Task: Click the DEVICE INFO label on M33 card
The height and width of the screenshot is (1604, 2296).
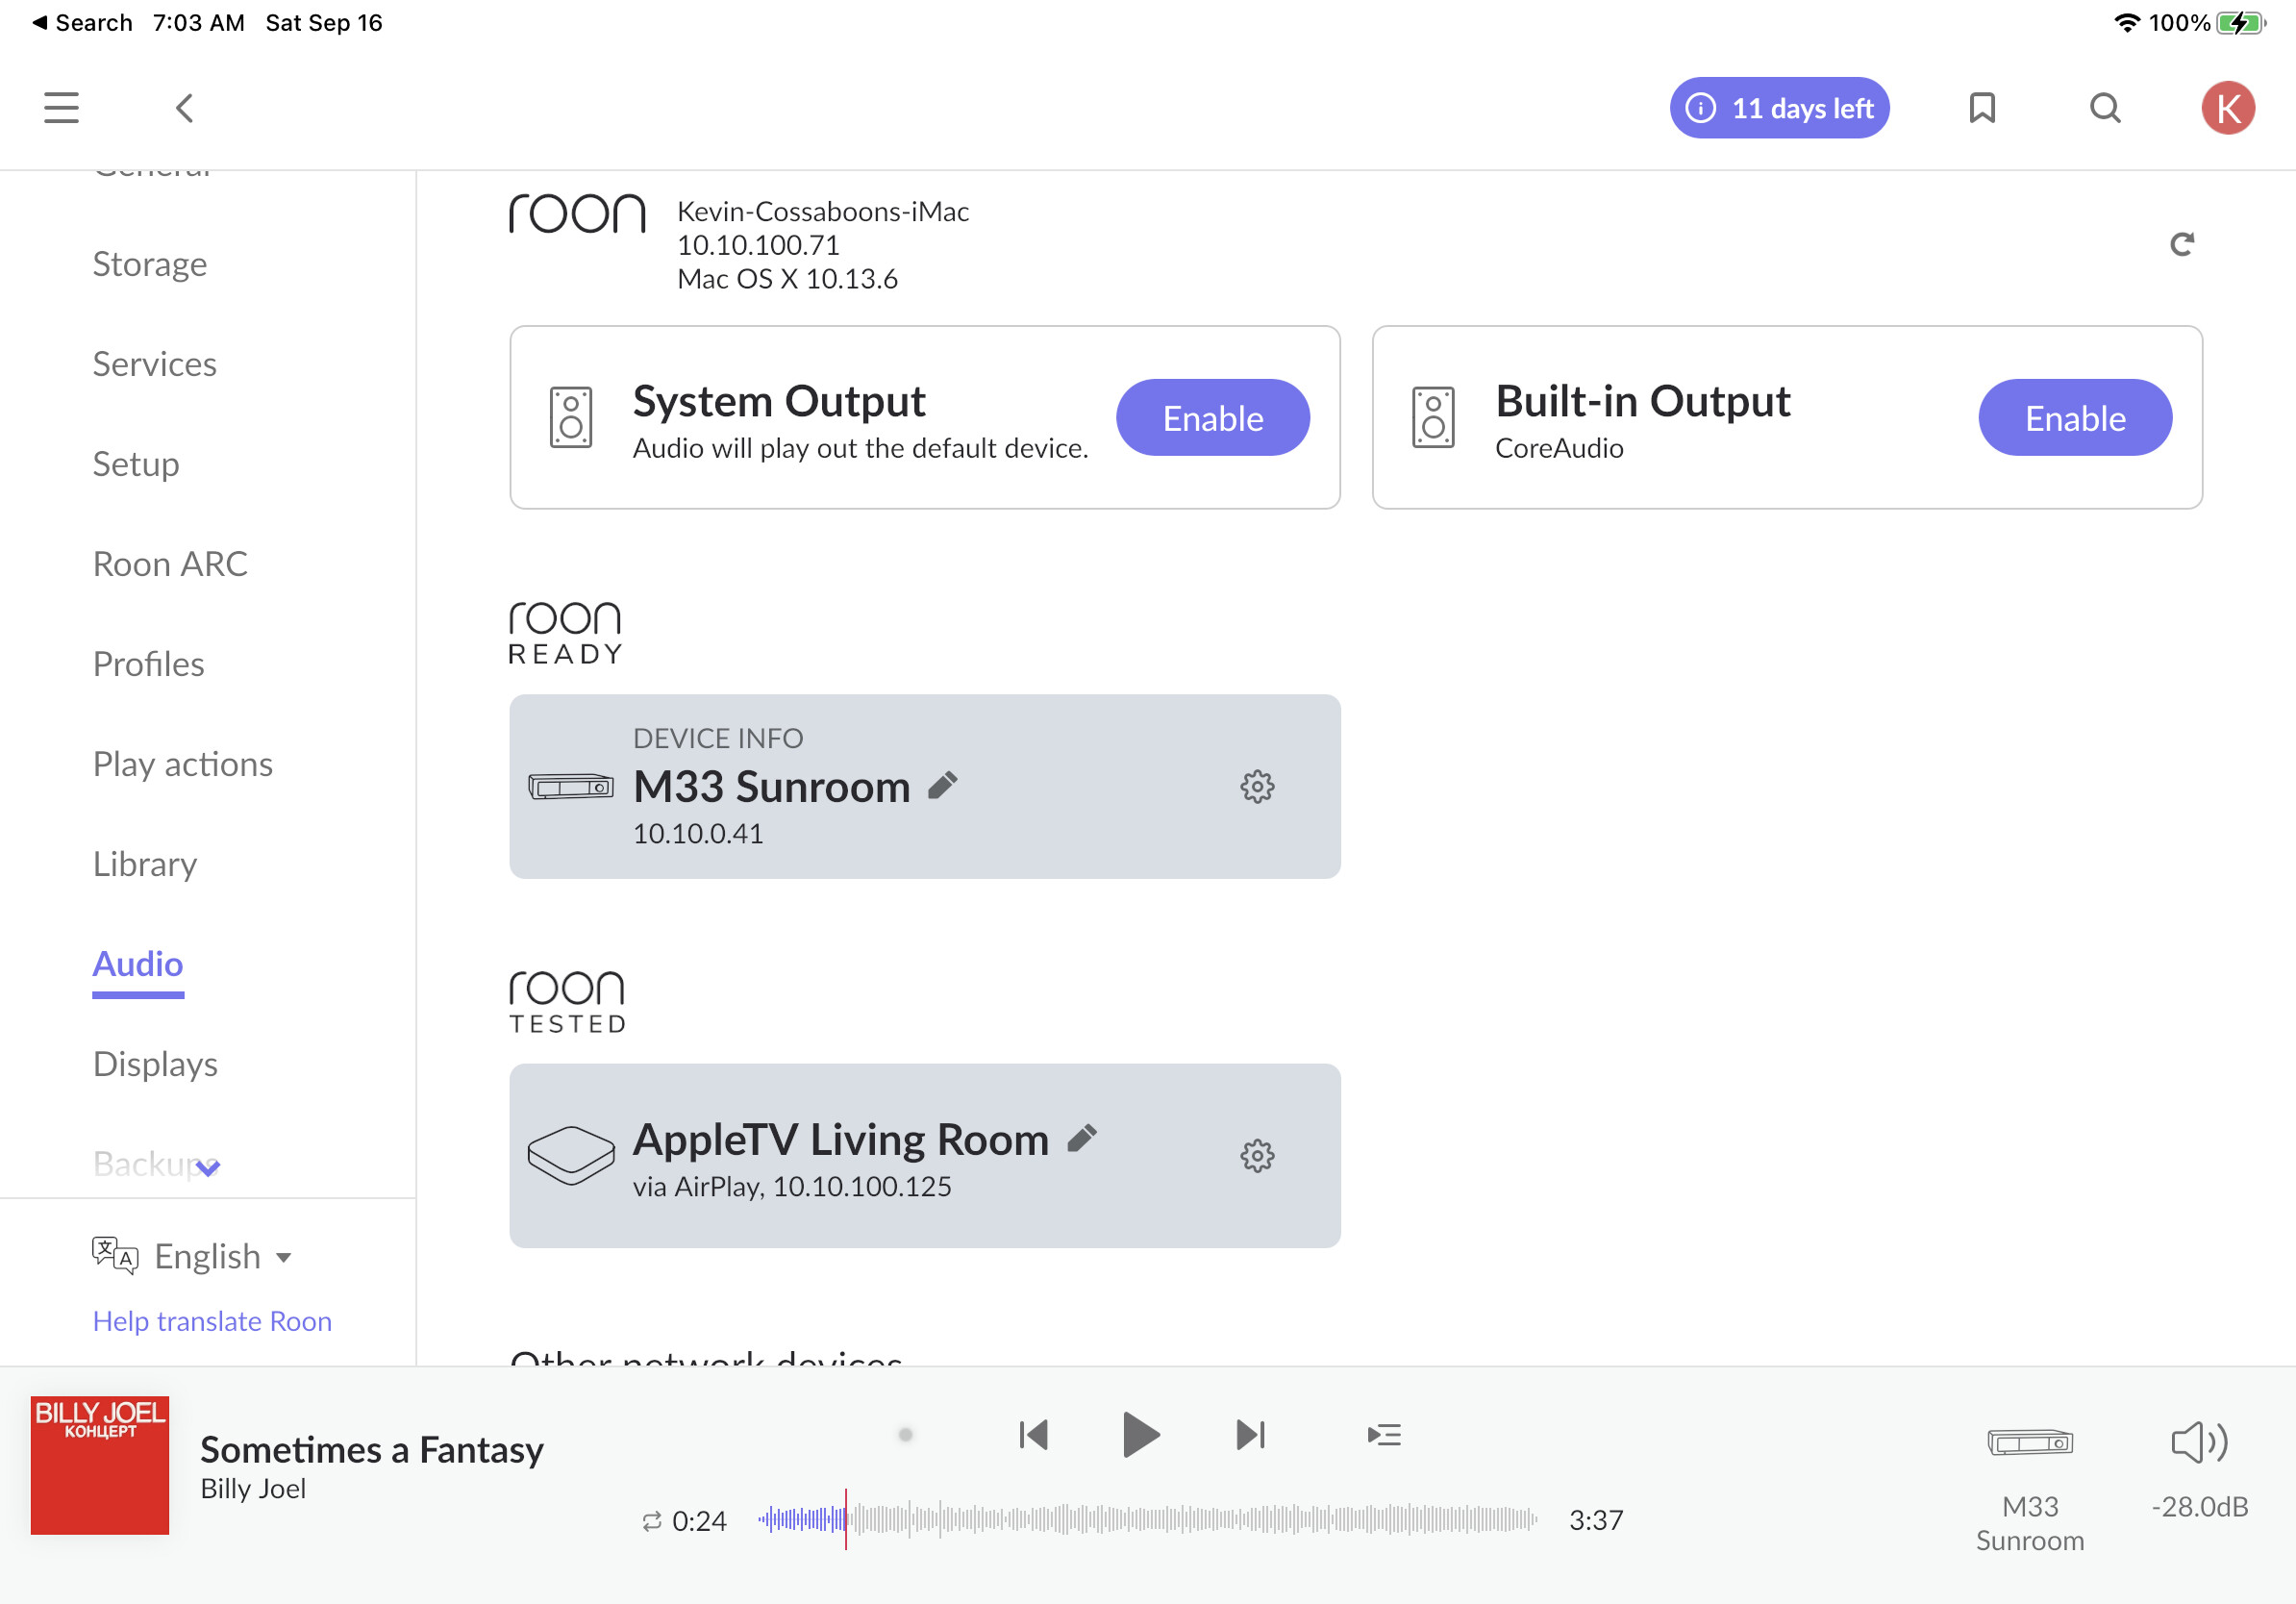Action: point(718,738)
